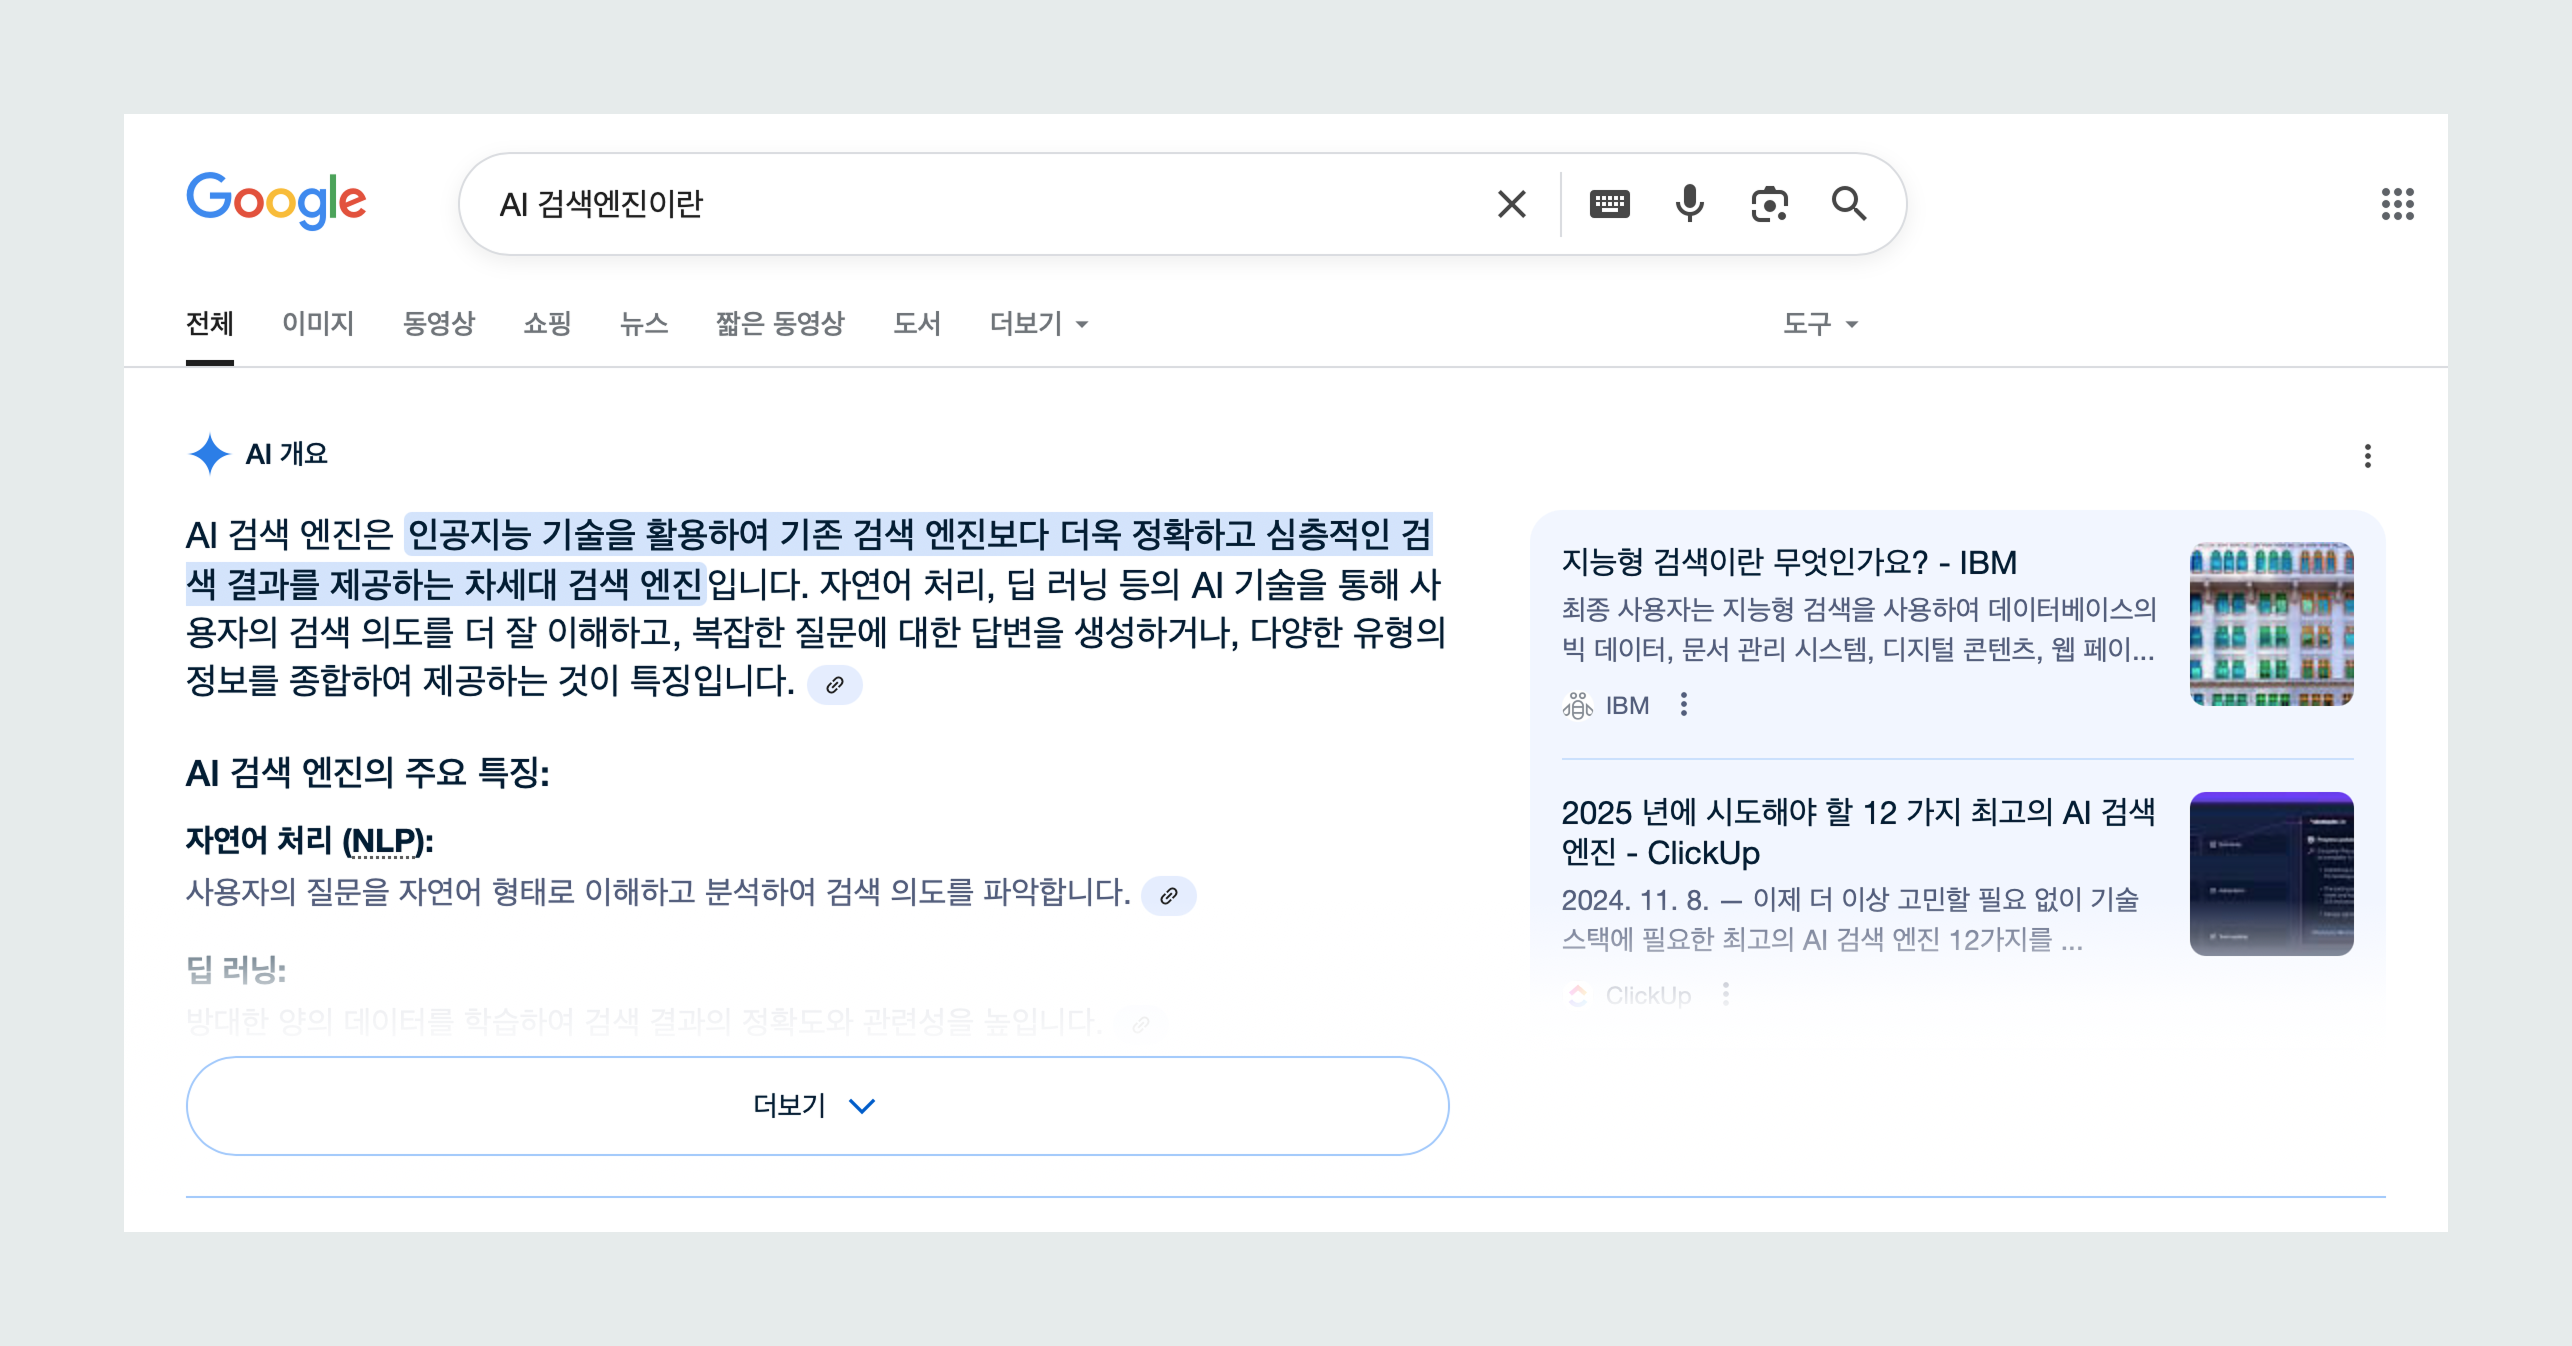Click the AI 개요 sparkle icon

click(209, 454)
